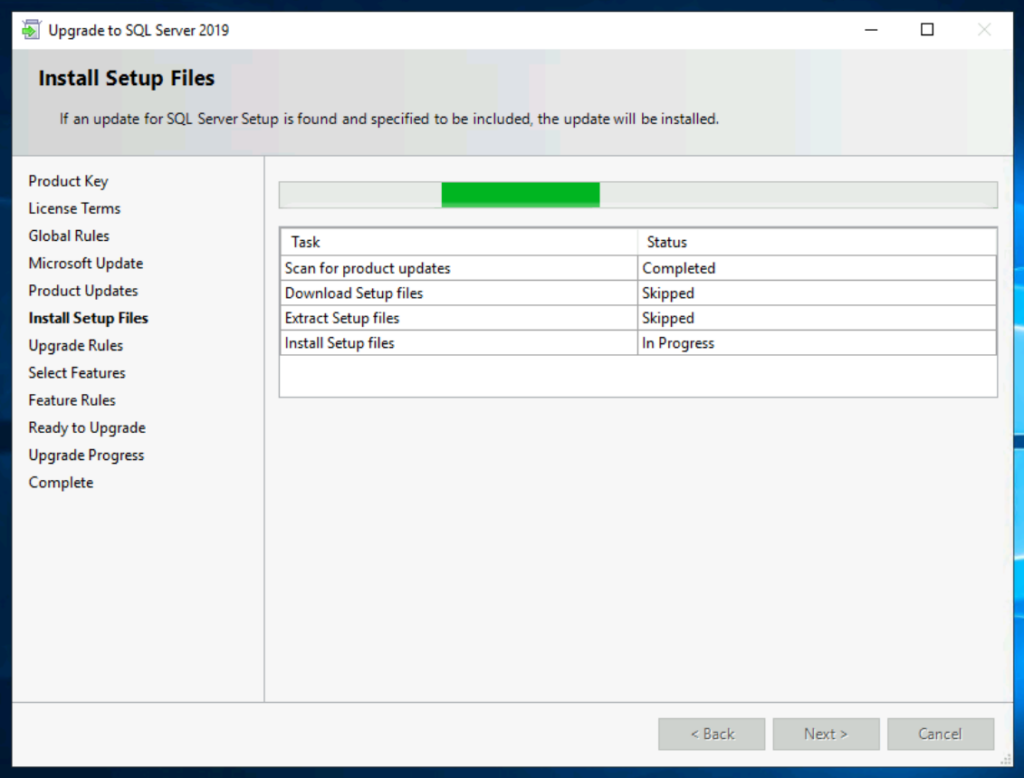Minimize the Upgrade to SQL Server window
1024x778 pixels.
tap(871, 30)
